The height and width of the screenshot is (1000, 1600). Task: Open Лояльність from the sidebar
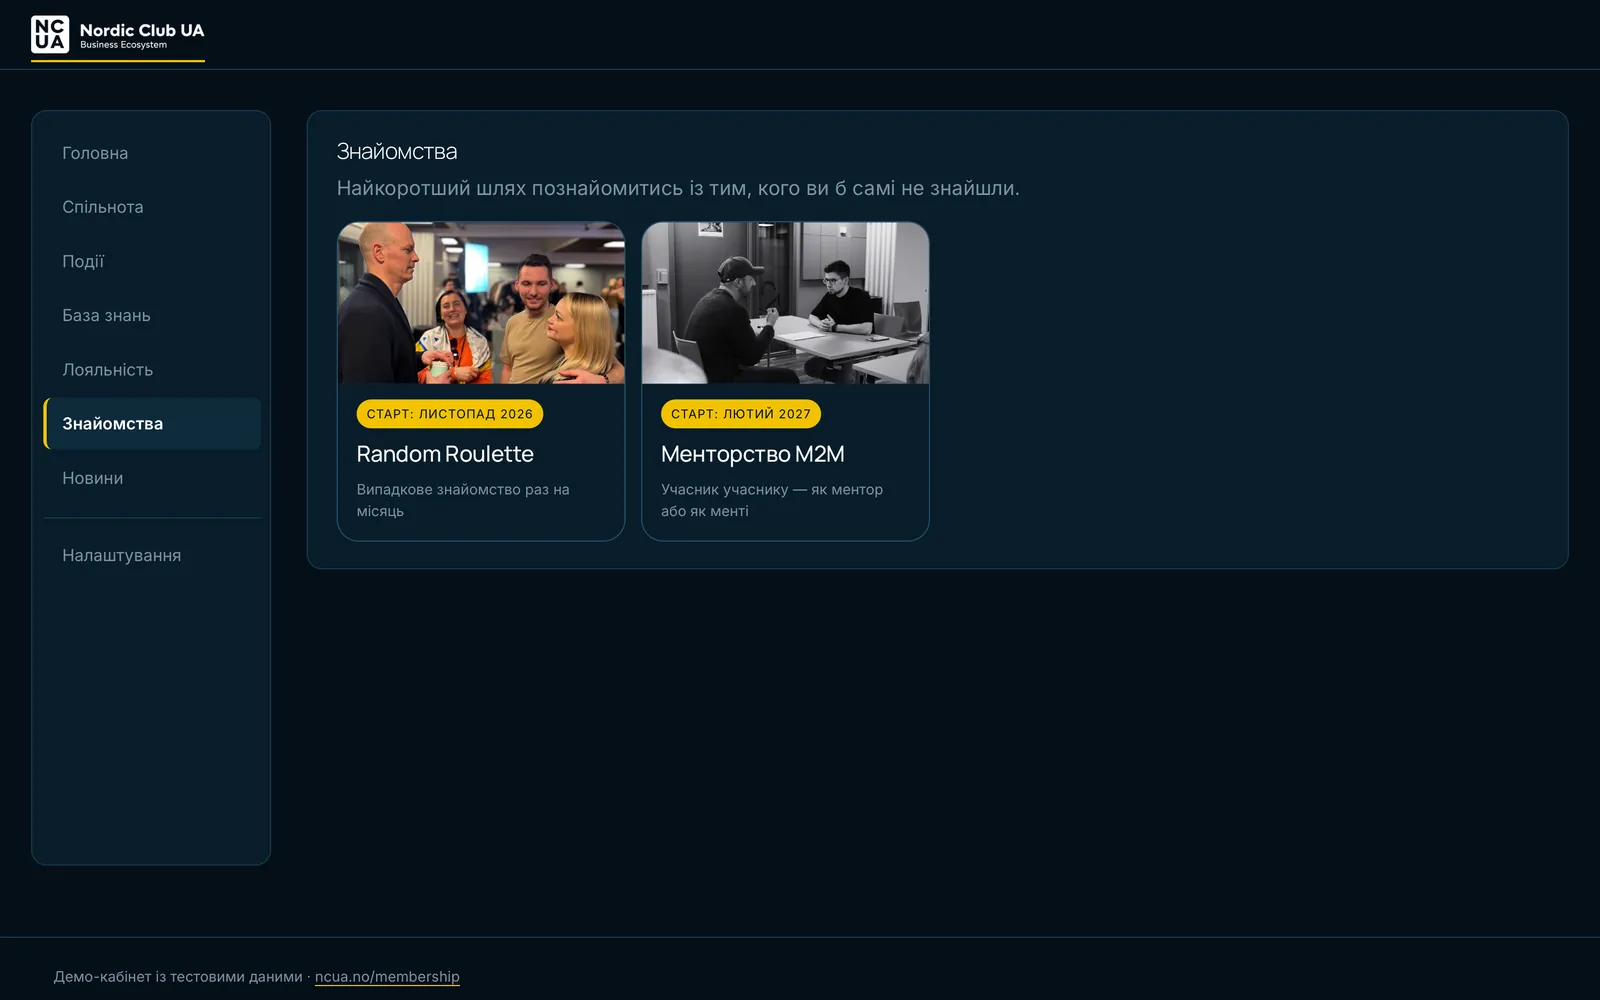(152, 369)
